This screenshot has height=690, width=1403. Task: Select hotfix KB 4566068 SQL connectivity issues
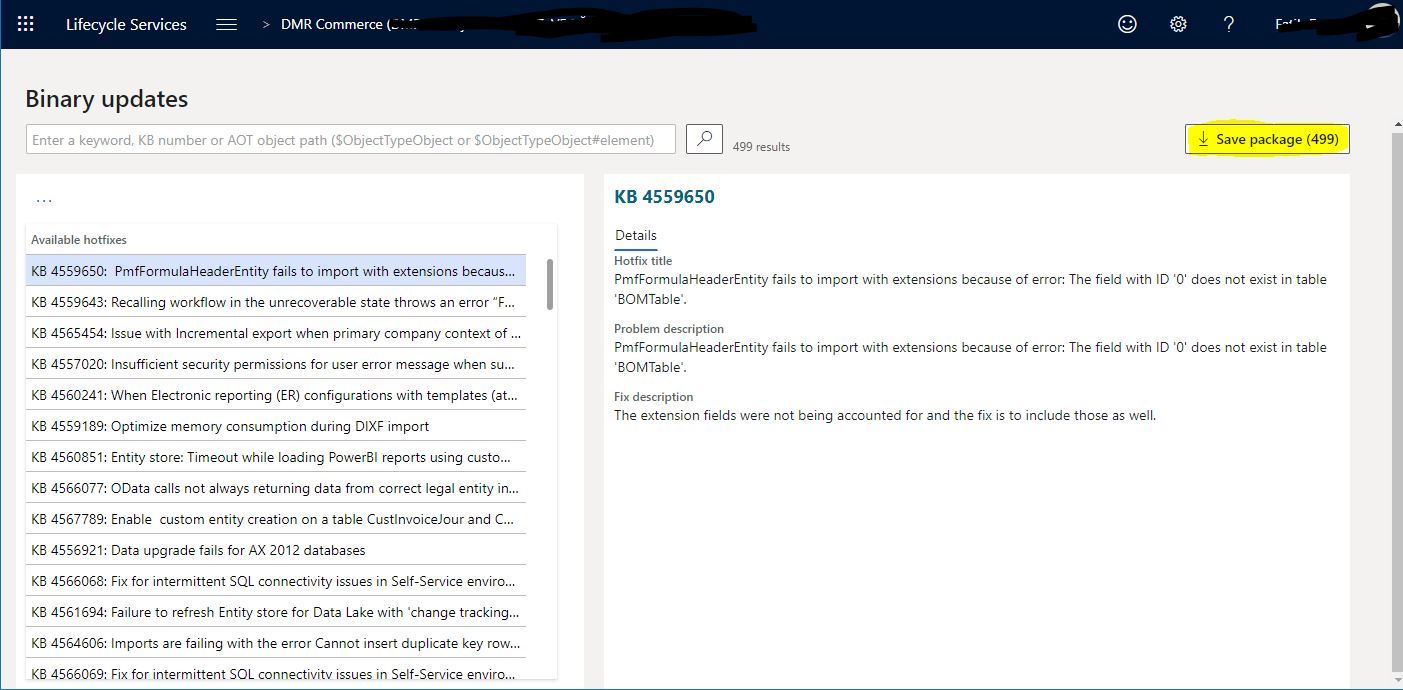[276, 581]
